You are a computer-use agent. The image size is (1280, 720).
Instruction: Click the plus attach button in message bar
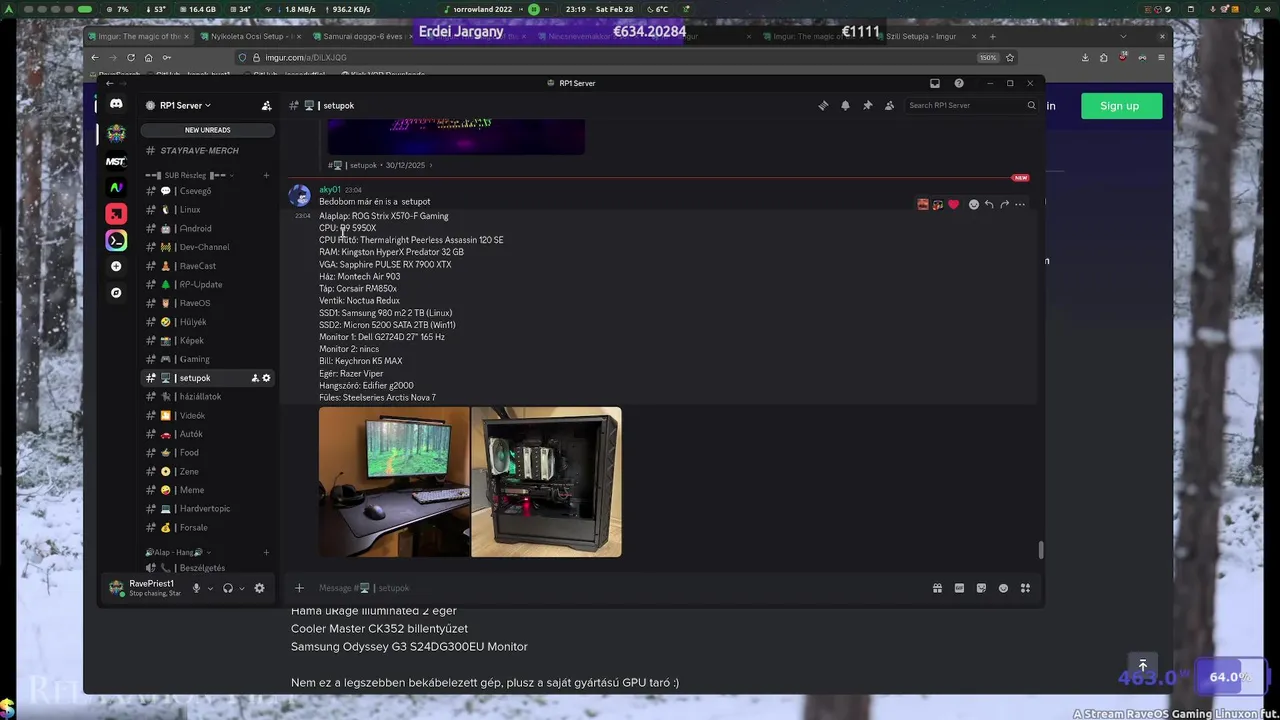pyautogui.click(x=299, y=588)
